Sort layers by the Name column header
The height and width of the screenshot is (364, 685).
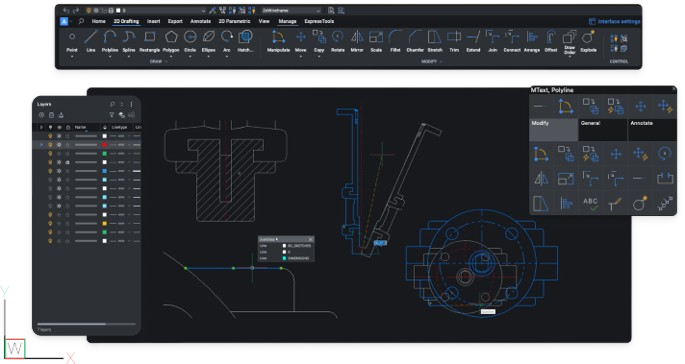pyautogui.click(x=80, y=127)
